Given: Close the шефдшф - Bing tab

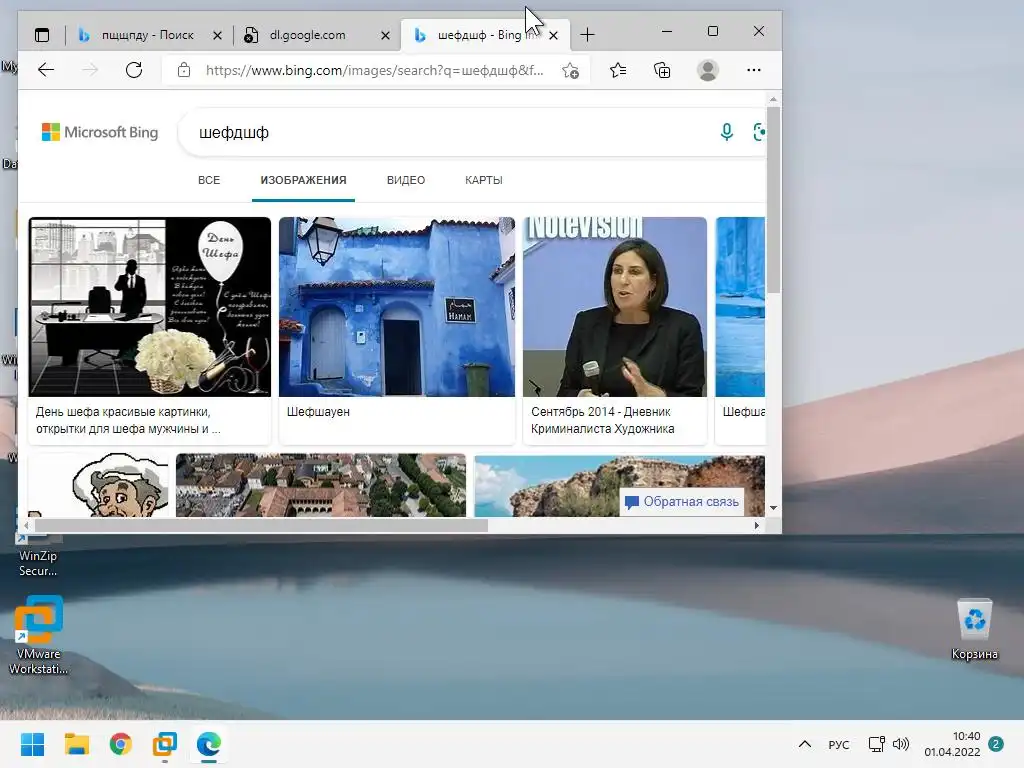Looking at the screenshot, I should click(x=554, y=35).
